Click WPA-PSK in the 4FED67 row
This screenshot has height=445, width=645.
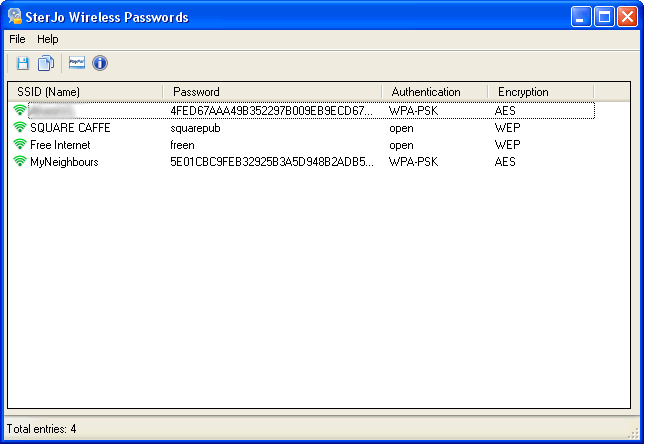(413, 111)
